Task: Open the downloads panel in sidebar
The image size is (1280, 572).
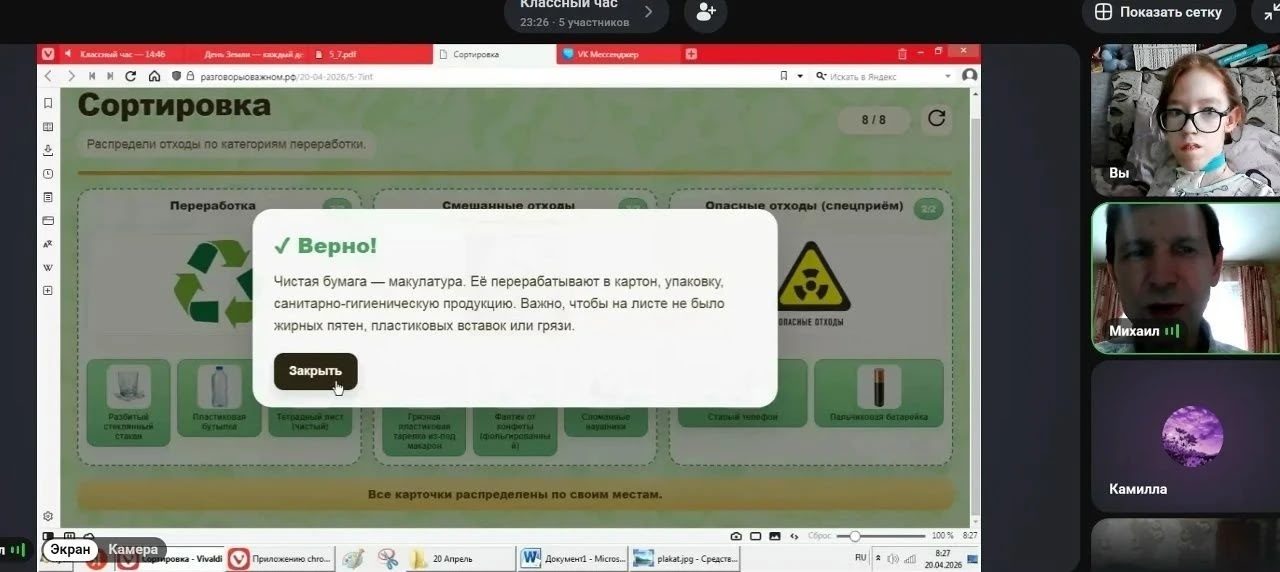Action: (x=47, y=150)
